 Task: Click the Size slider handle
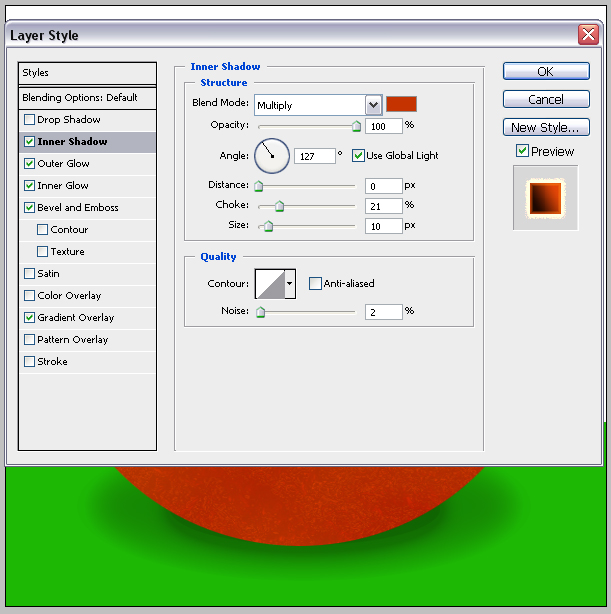coord(268,226)
